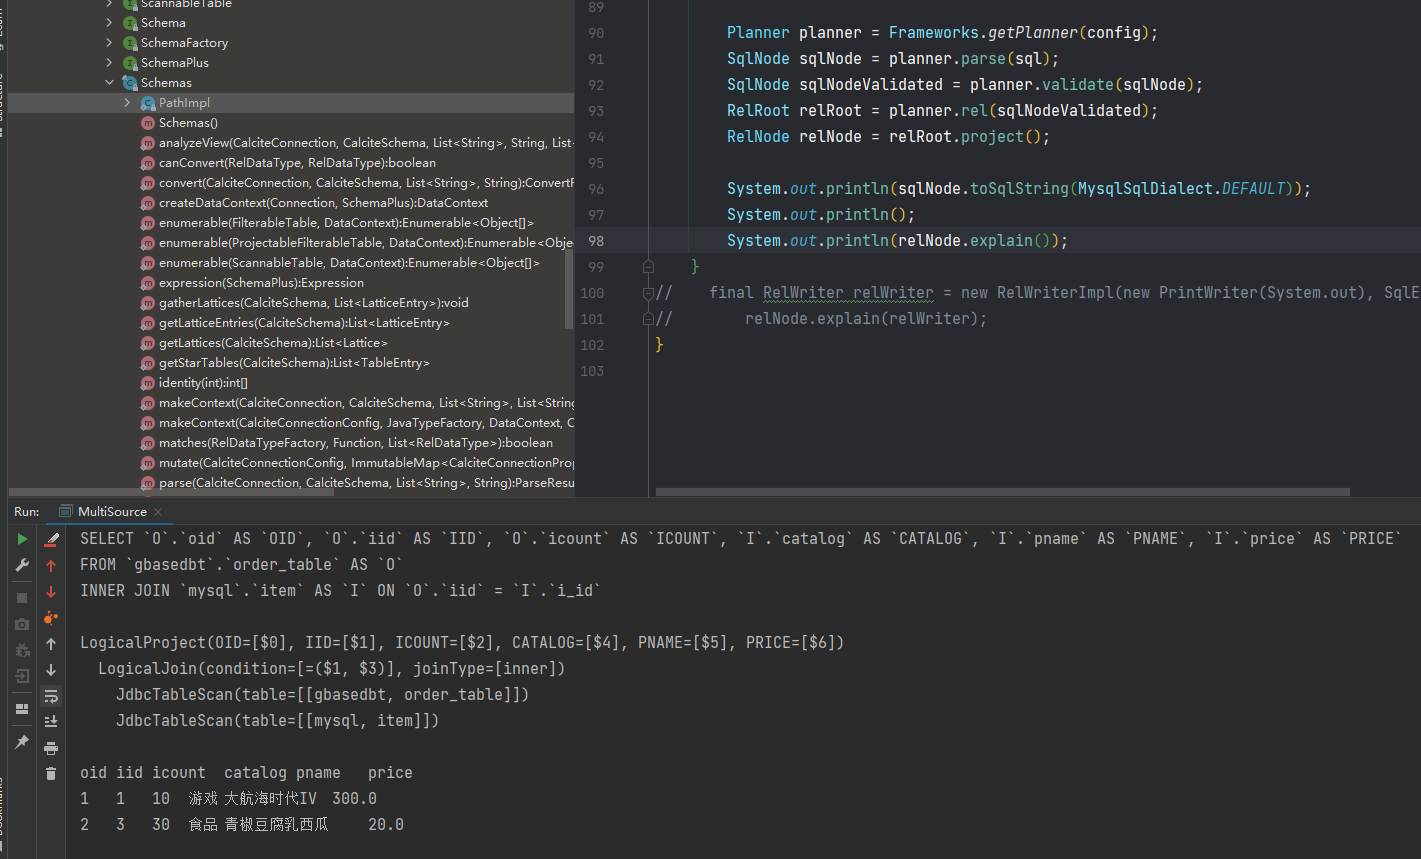The image size is (1421, 859).
Task: Select the convert(CalciteConnection...) method
Action: coord(366,183)
